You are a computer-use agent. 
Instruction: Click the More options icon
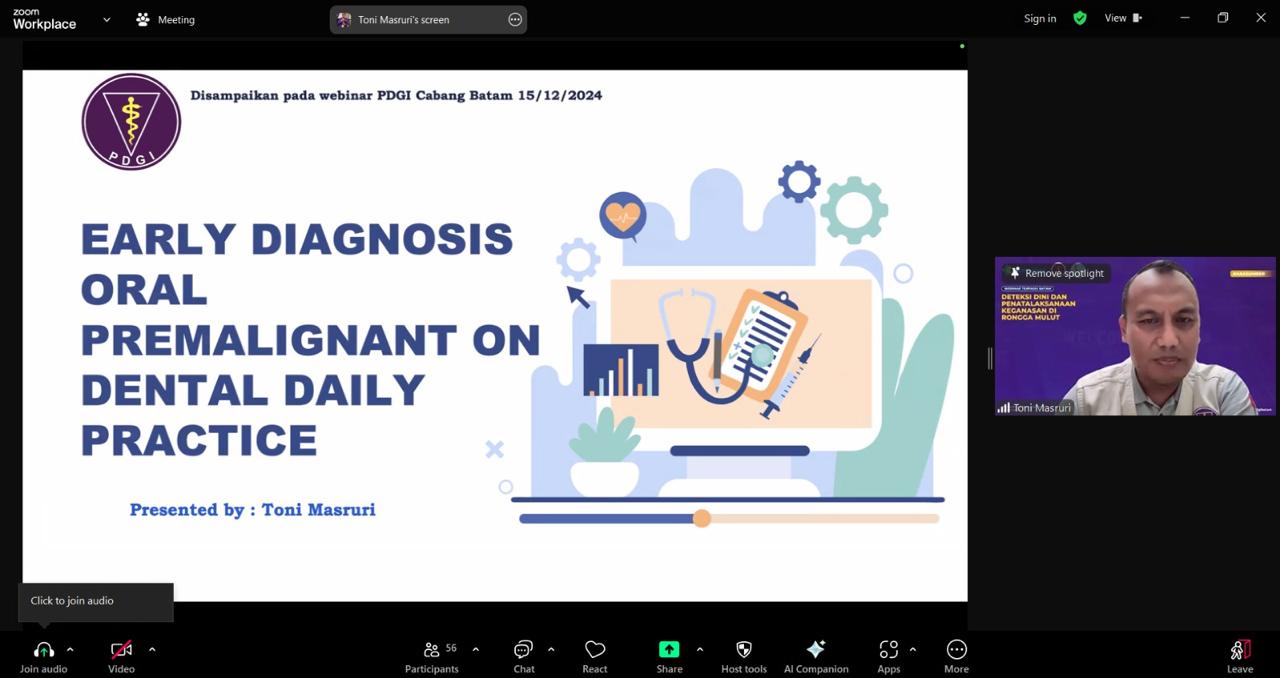[956, 650]
